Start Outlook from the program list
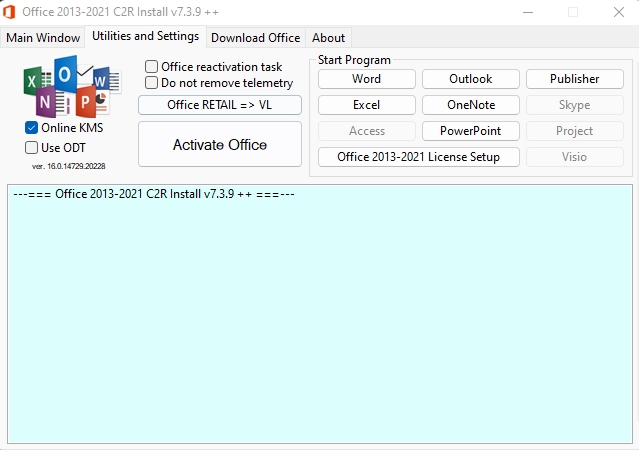This screenshot has width=639, height=450. click(470, 79)
